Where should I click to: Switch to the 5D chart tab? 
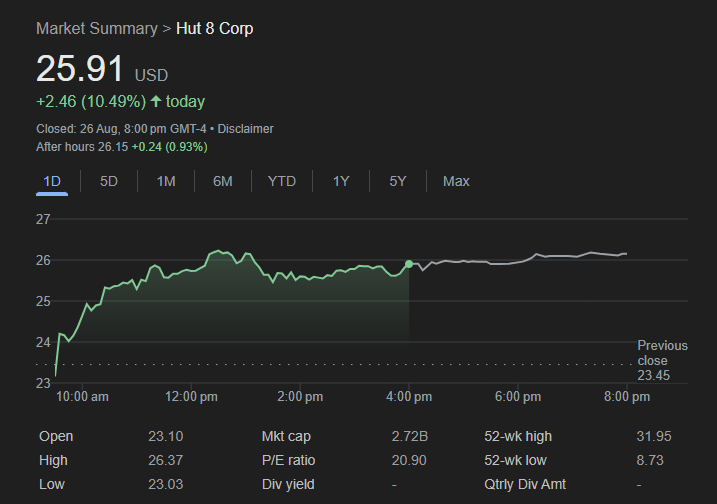109,181
